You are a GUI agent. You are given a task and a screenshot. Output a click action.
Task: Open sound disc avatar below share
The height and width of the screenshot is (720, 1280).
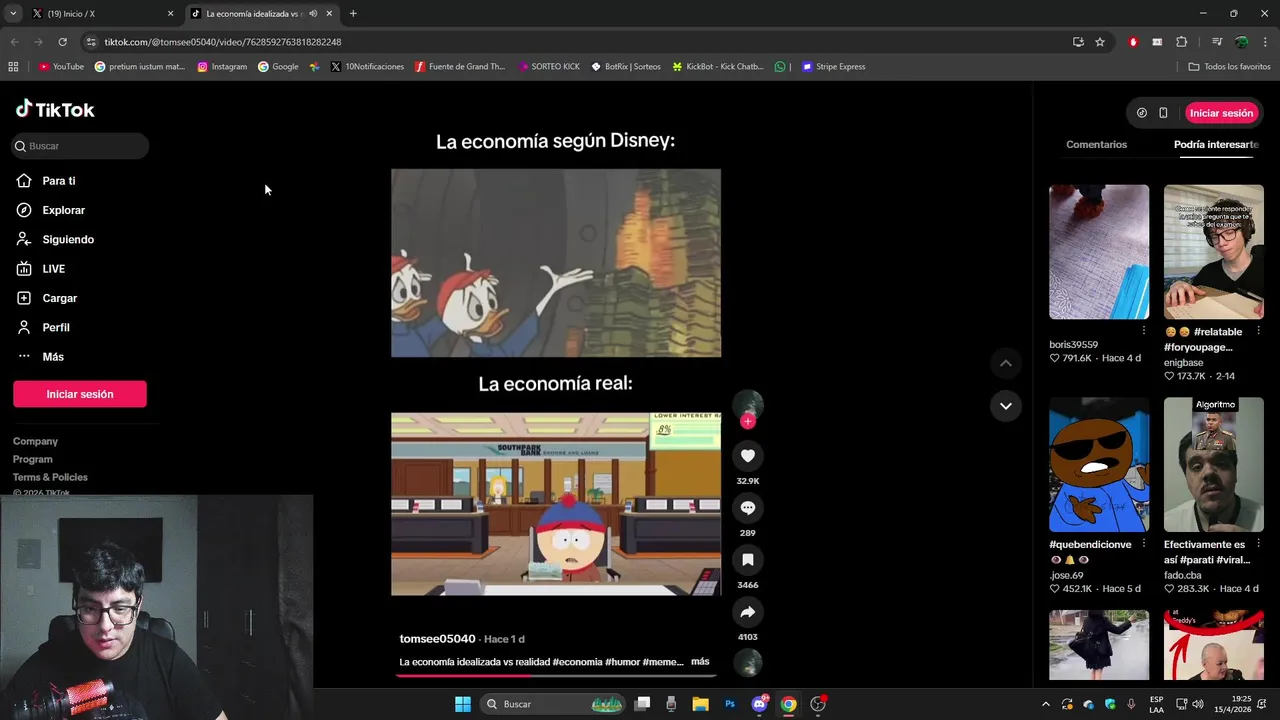click(x=747, y=662)
